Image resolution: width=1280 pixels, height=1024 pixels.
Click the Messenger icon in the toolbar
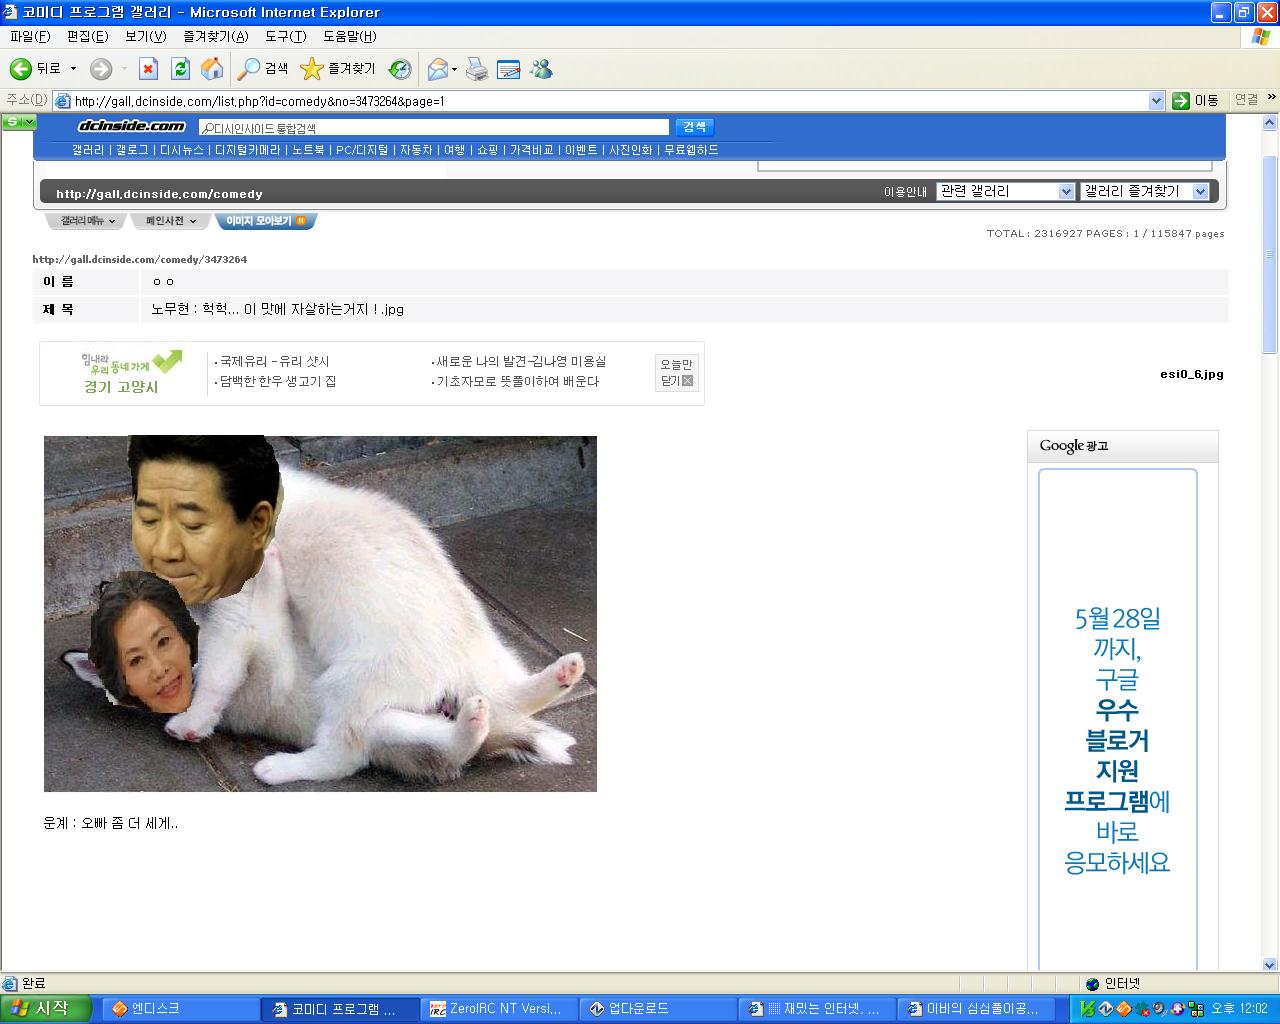tap(541, 69)
